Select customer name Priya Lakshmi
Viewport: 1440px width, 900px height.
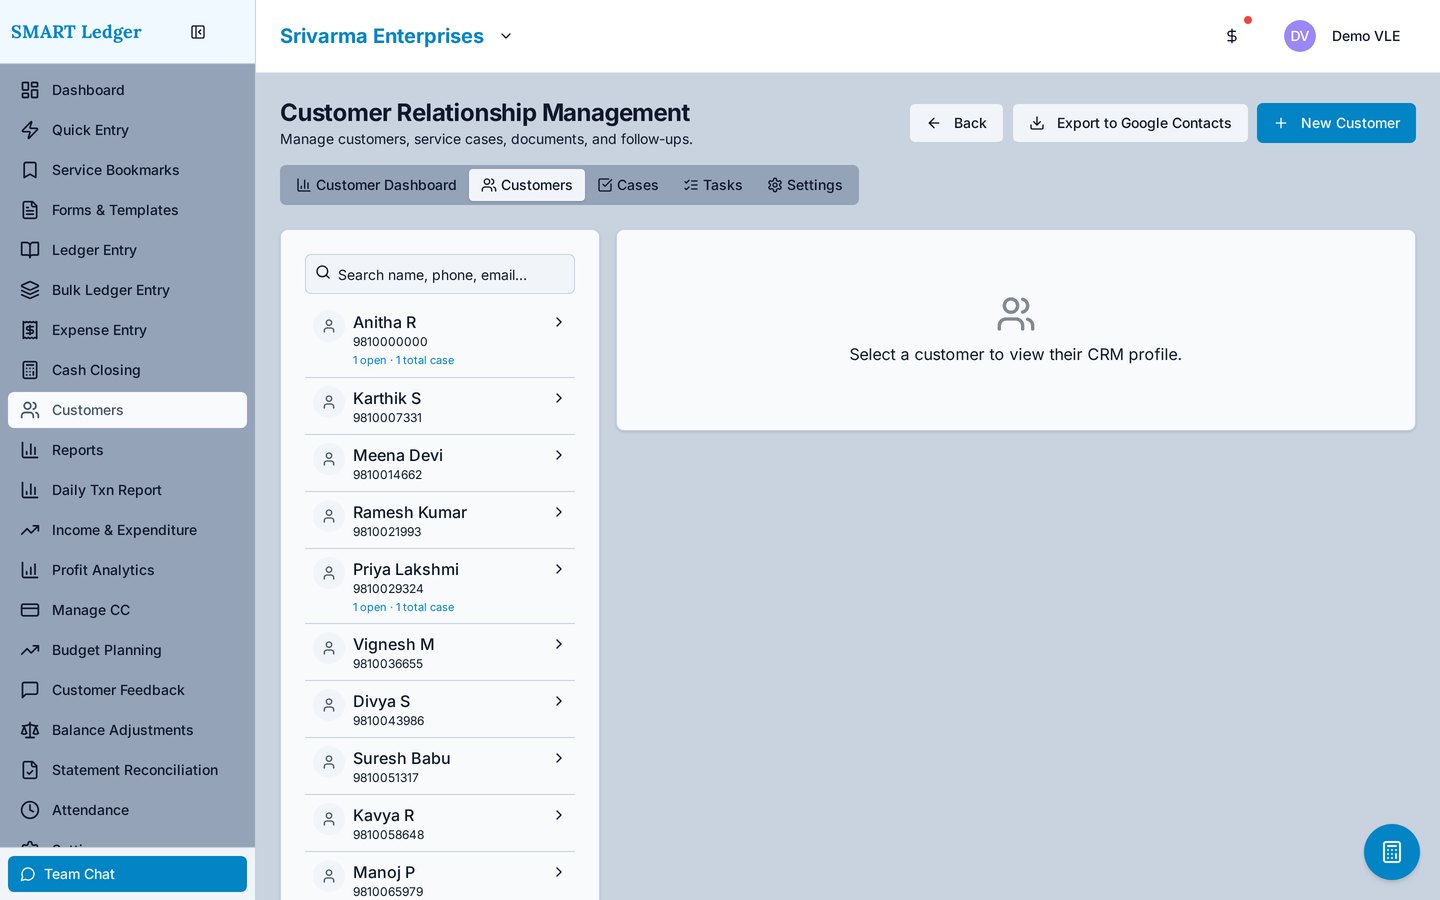tap(406, 569)
